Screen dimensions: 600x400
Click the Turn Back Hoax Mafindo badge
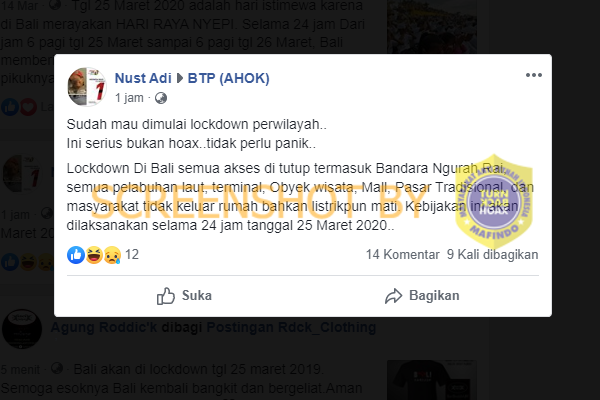point(494,201)
